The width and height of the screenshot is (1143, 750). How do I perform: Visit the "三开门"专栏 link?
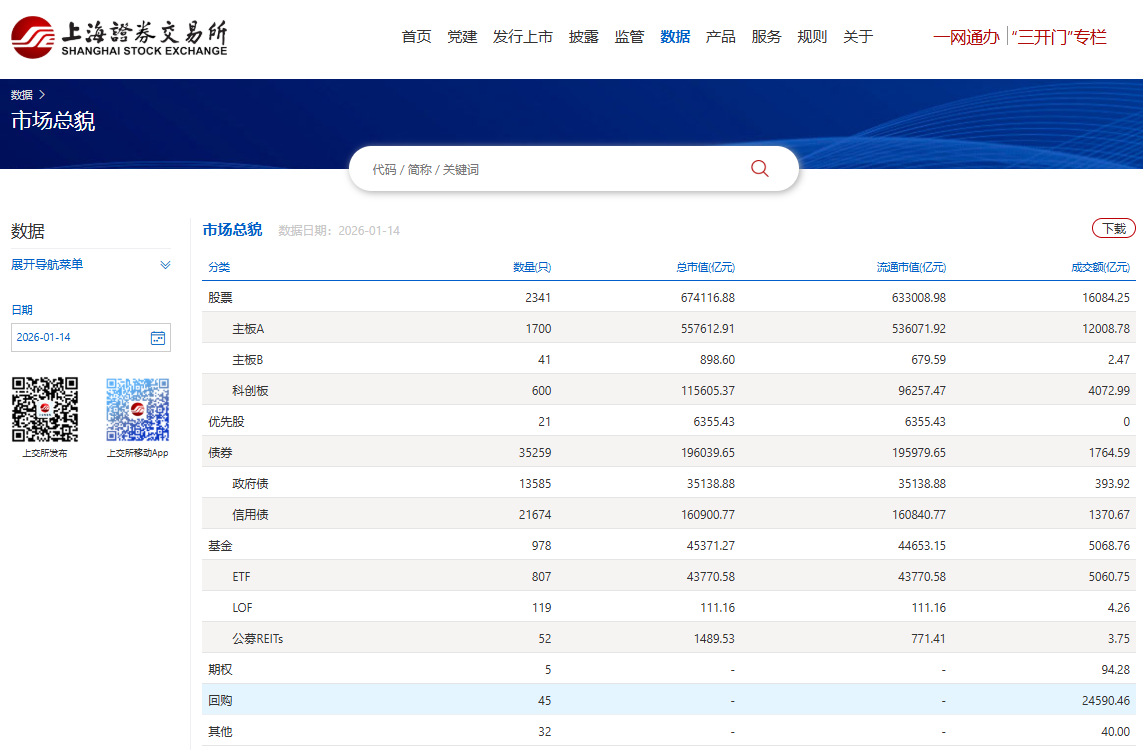1059,38
